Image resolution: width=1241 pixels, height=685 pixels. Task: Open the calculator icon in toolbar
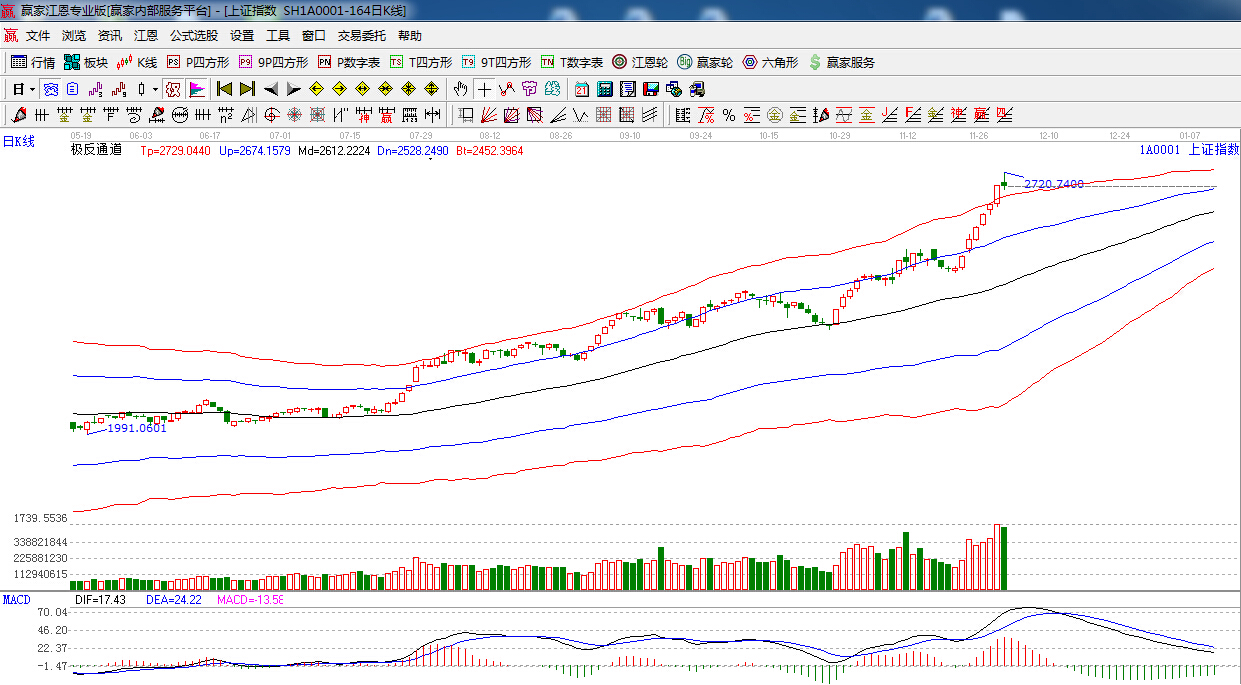[604, 89]
